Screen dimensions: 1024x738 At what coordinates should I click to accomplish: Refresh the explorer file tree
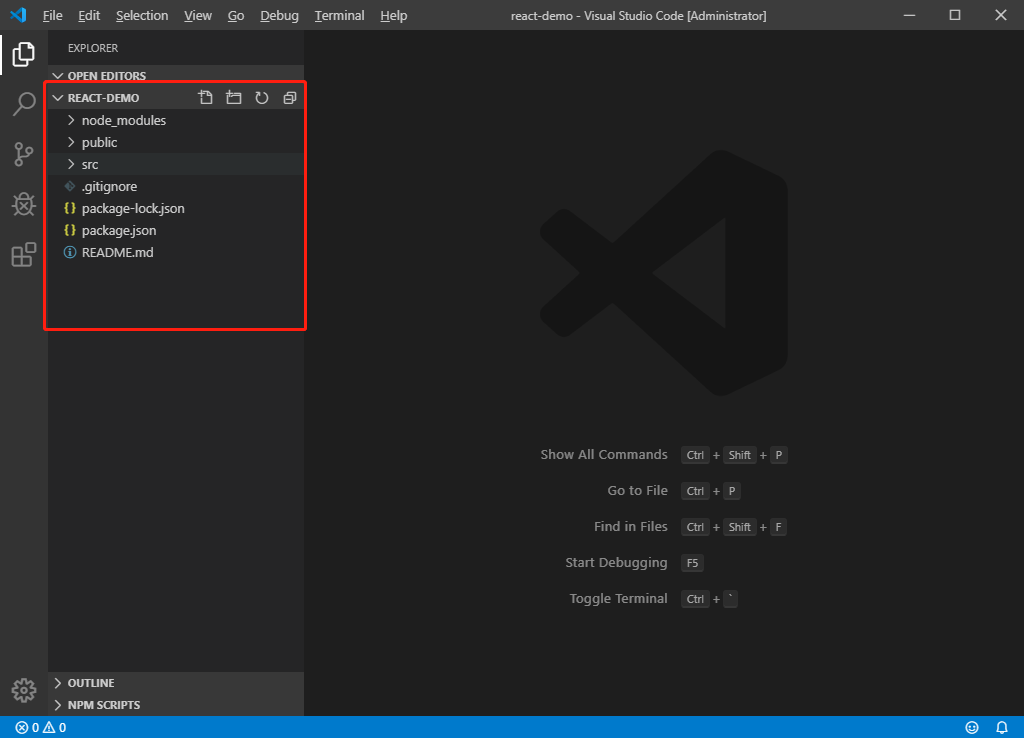tap(261, 97)
